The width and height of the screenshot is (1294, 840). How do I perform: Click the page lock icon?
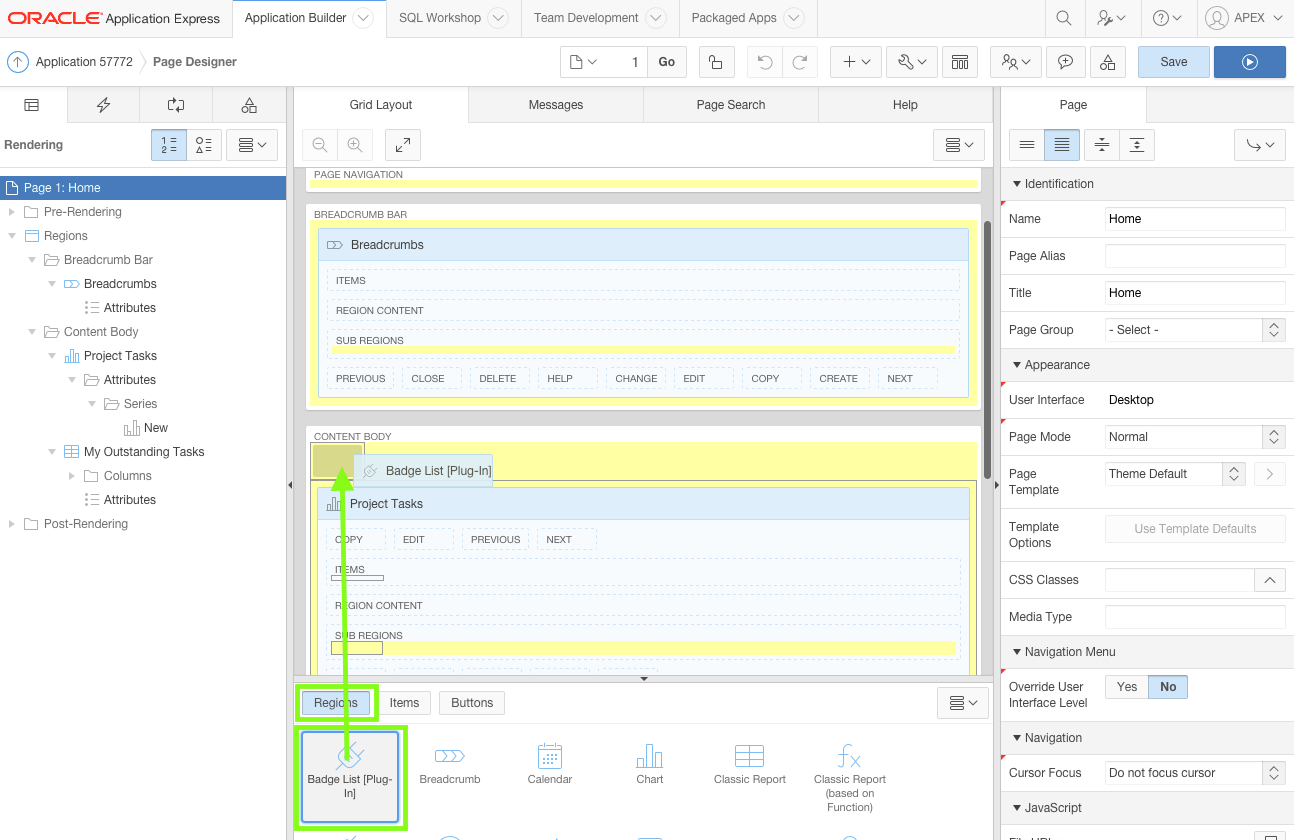pos(715,62)
